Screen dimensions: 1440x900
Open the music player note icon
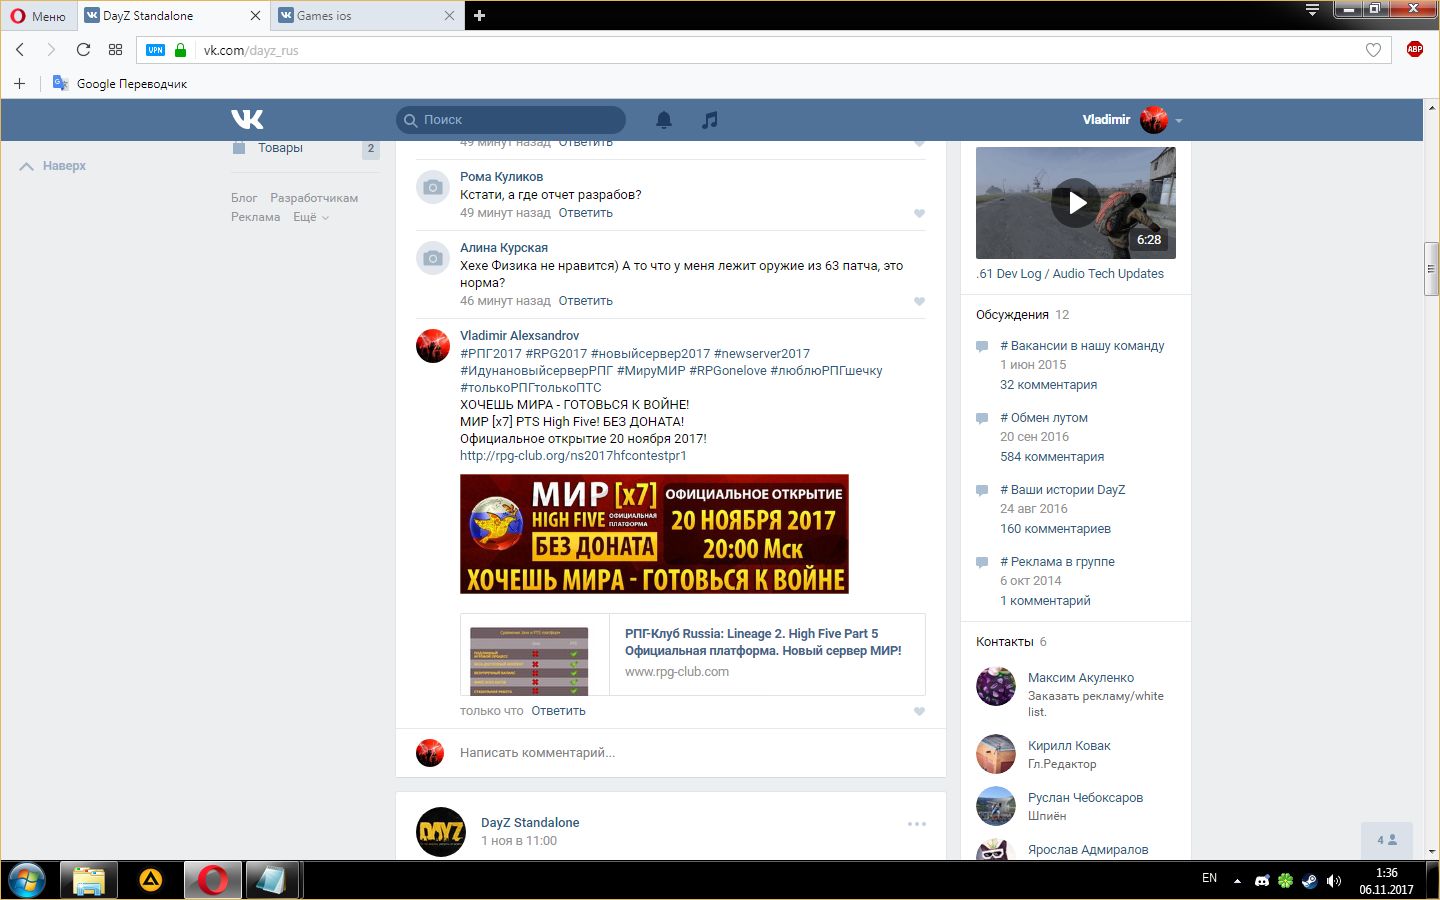(710, 120)
